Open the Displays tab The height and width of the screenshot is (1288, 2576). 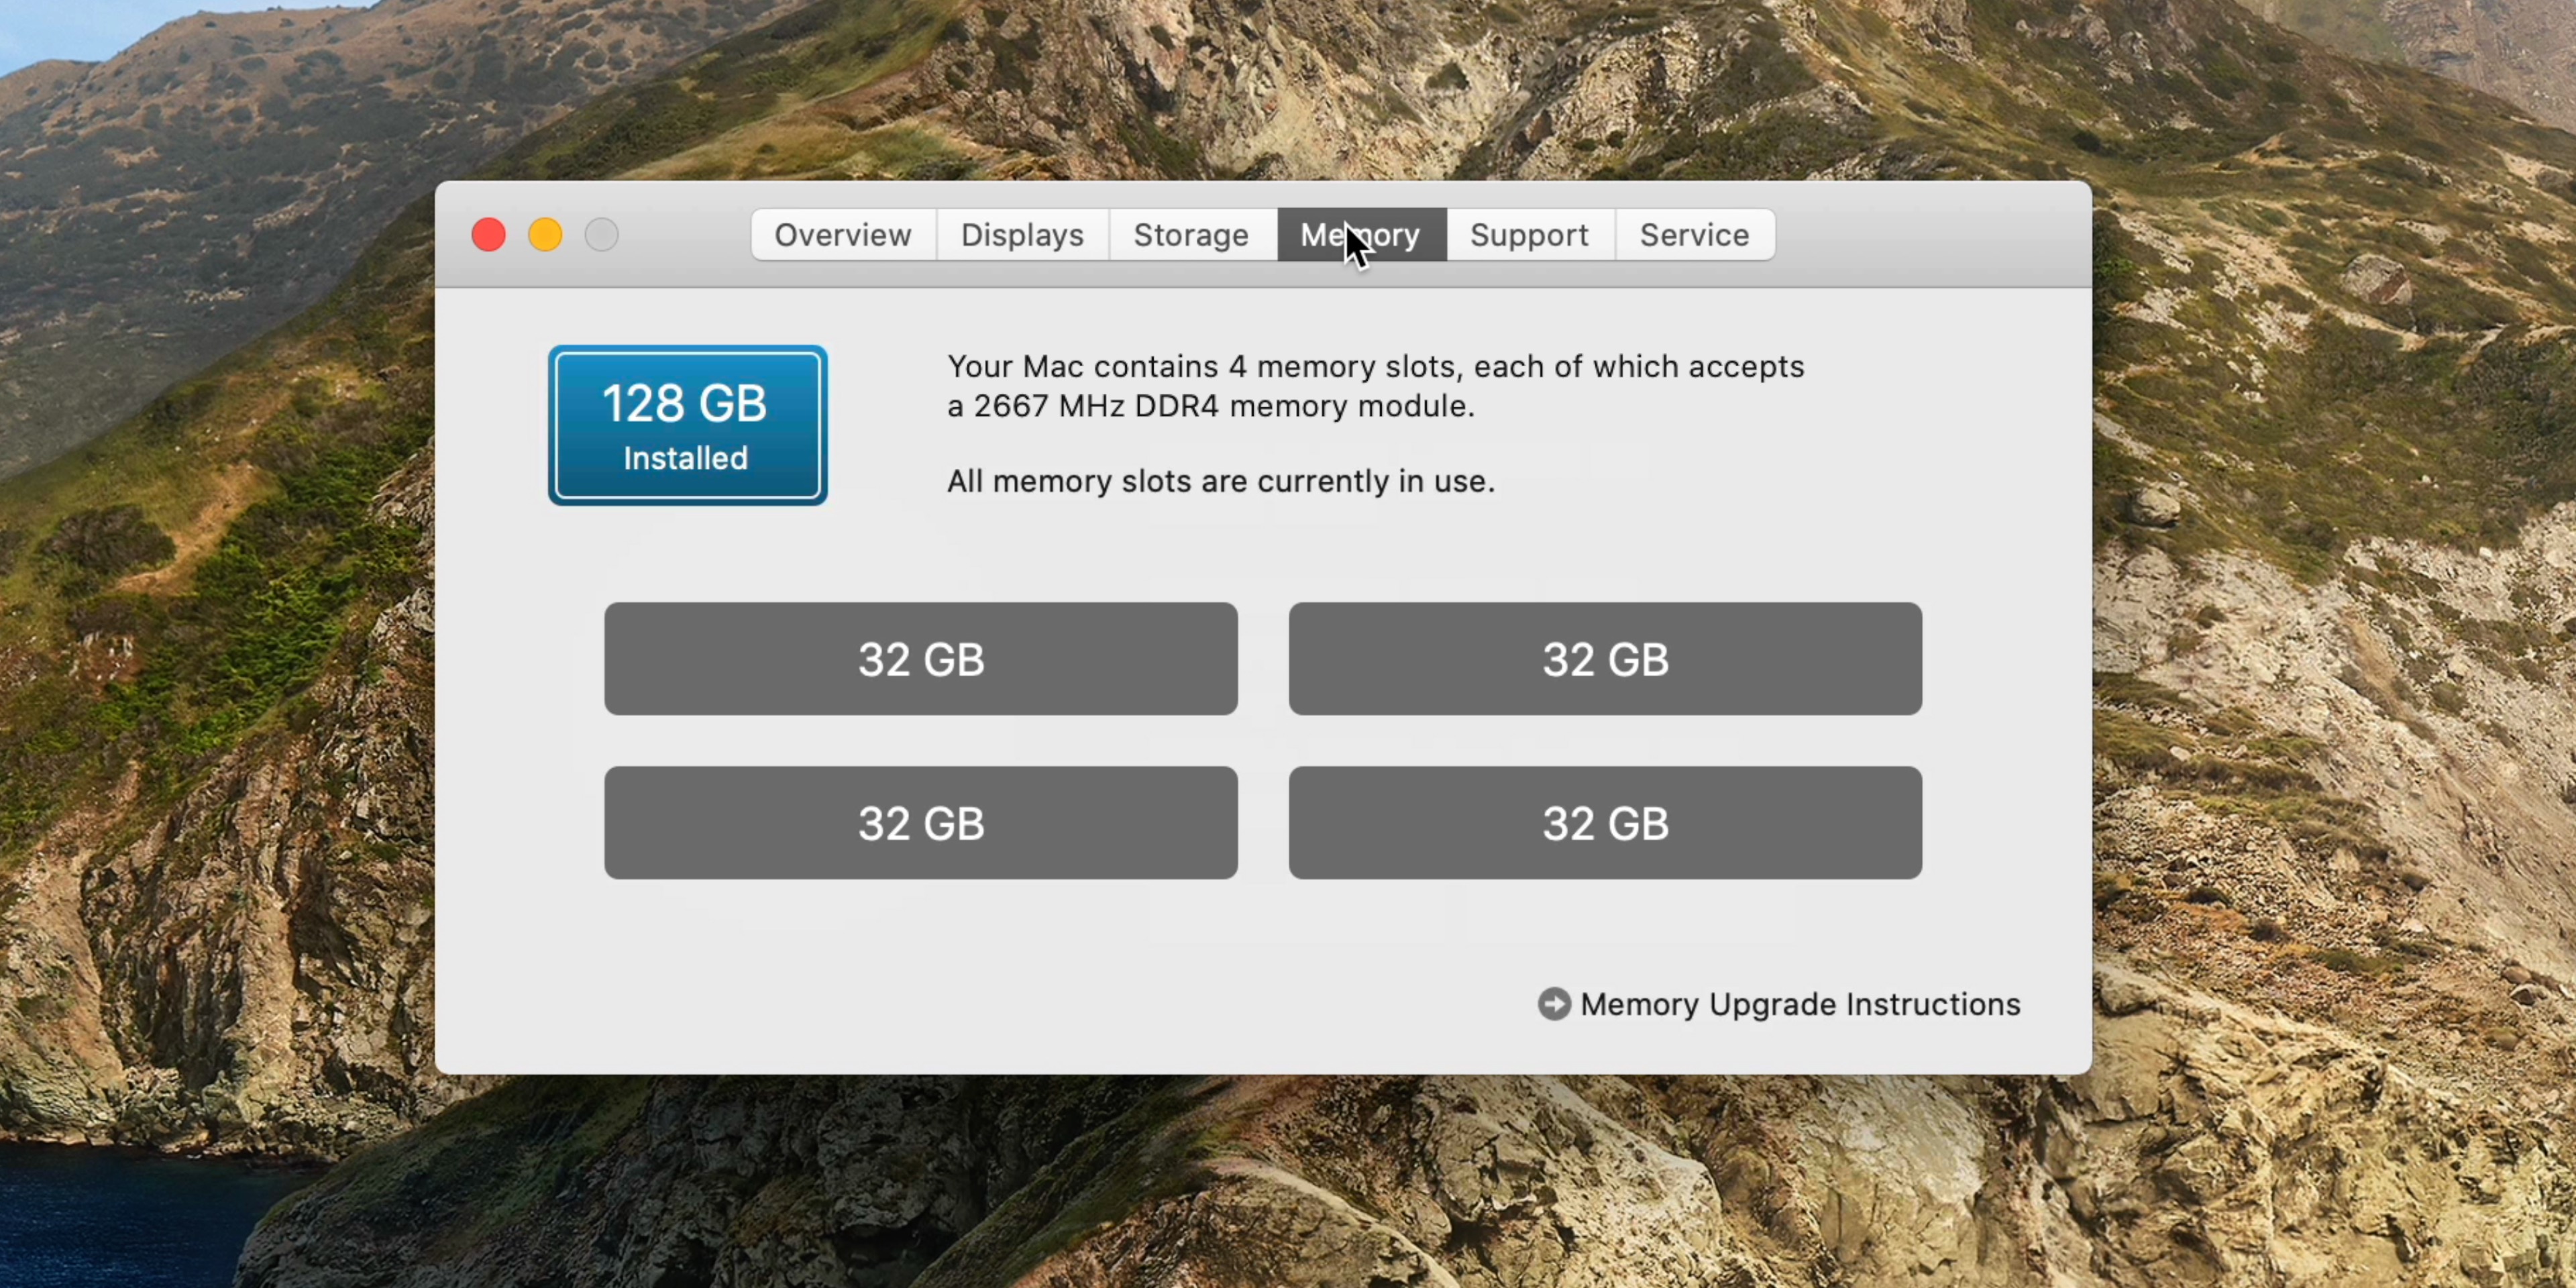coord(1022,235)
